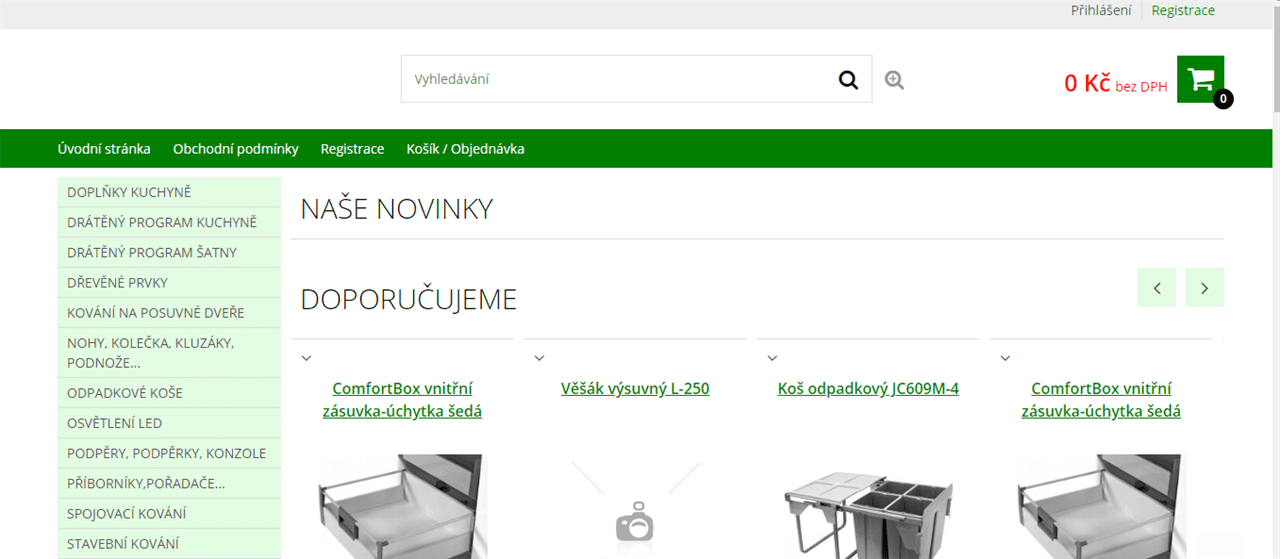
Task: Select DRÁTĚNÝ PROGRAM KUCHYNĚ category
Action: (x=169, y=222)
